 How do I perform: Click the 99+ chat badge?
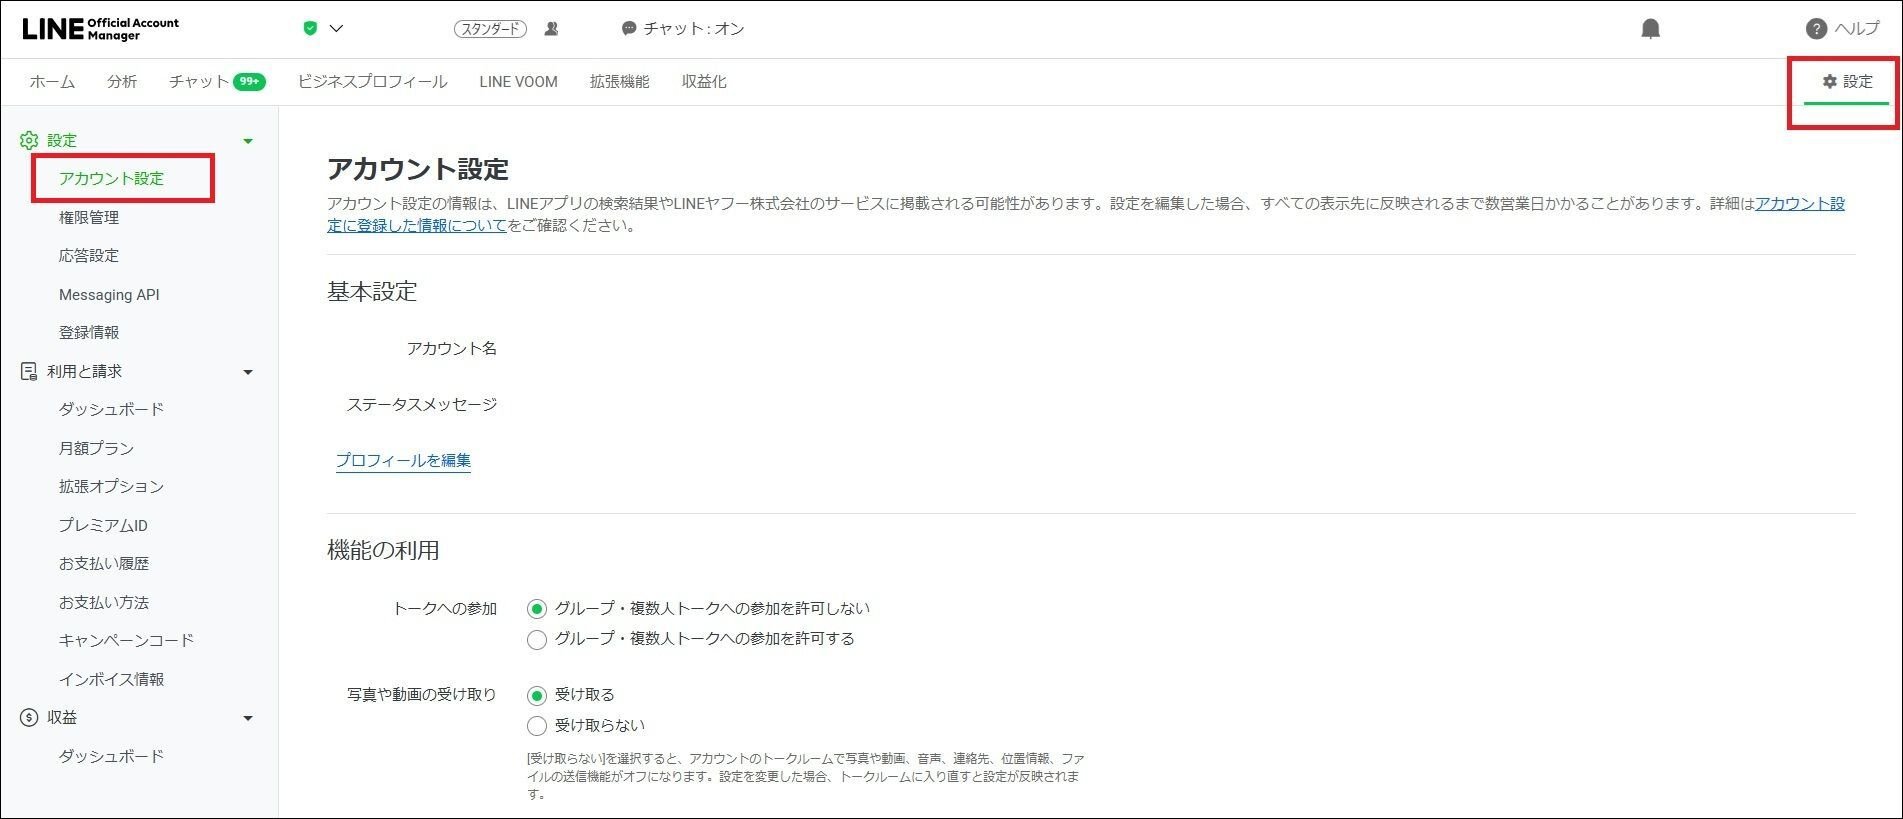(x=249, y=82)
